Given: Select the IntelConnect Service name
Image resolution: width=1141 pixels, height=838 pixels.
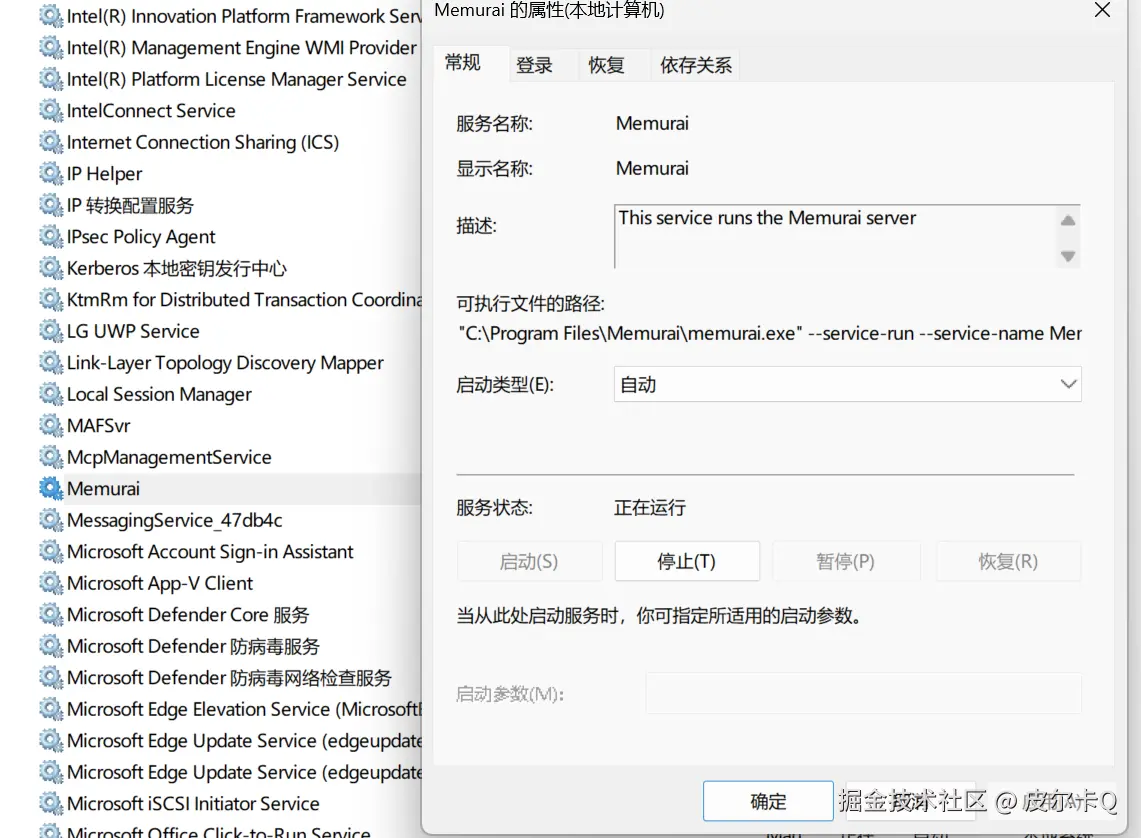Looking at the screenshot, I should click(151, 111).
